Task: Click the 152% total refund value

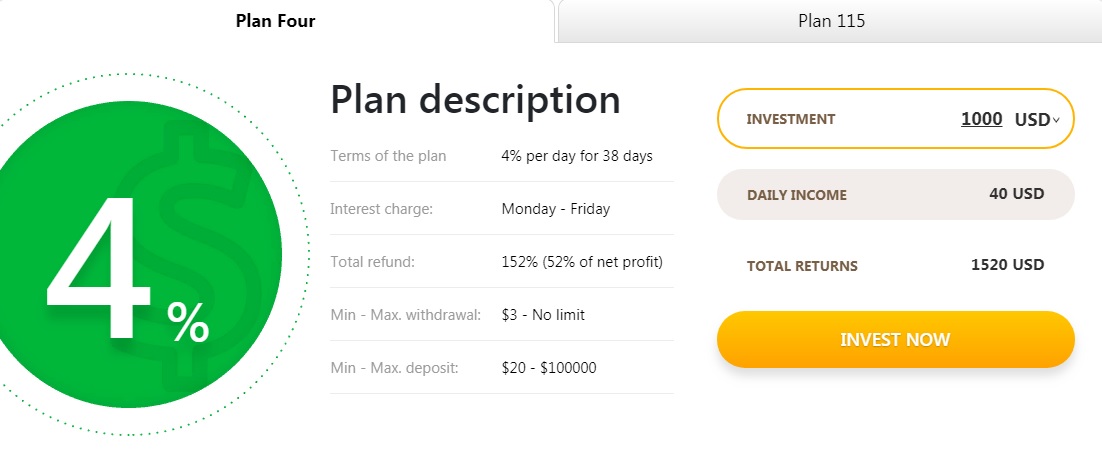Action: pos(582,262)
